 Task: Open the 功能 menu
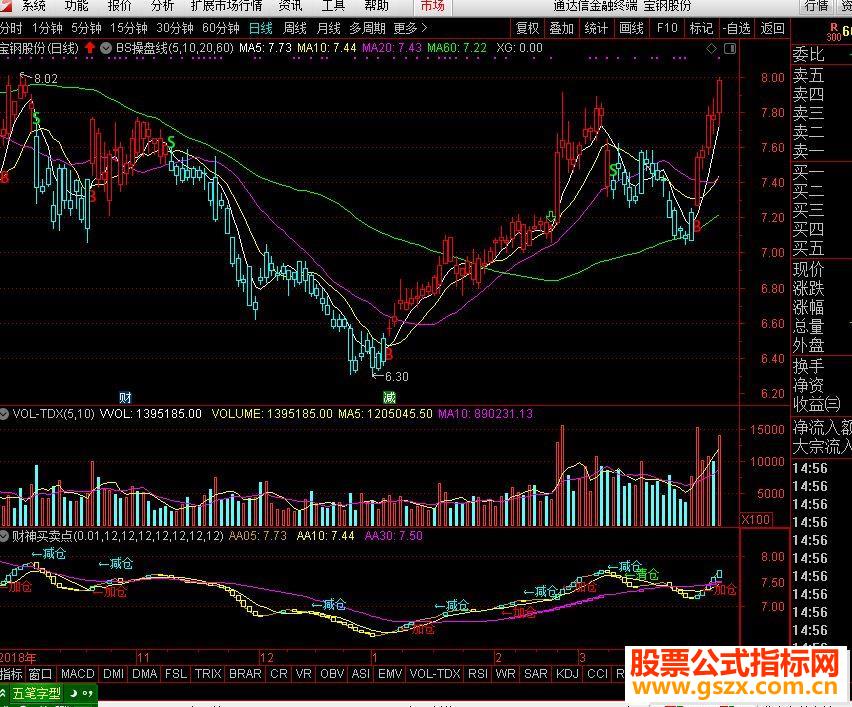click(76, 6)
